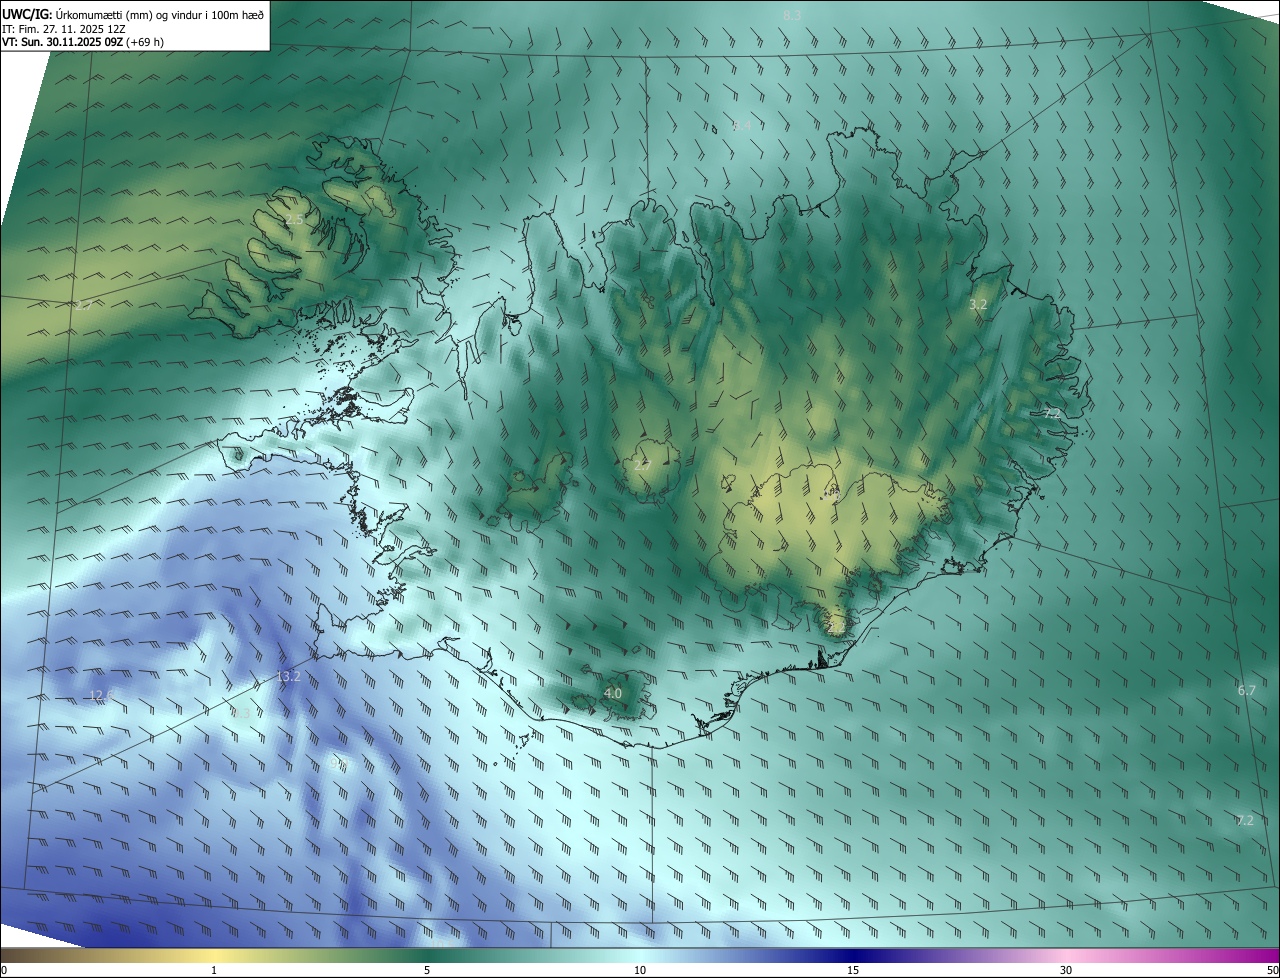1280x978 pixels.
Task: Click colorbar tick label 15
Action: [x=853, y=970]
